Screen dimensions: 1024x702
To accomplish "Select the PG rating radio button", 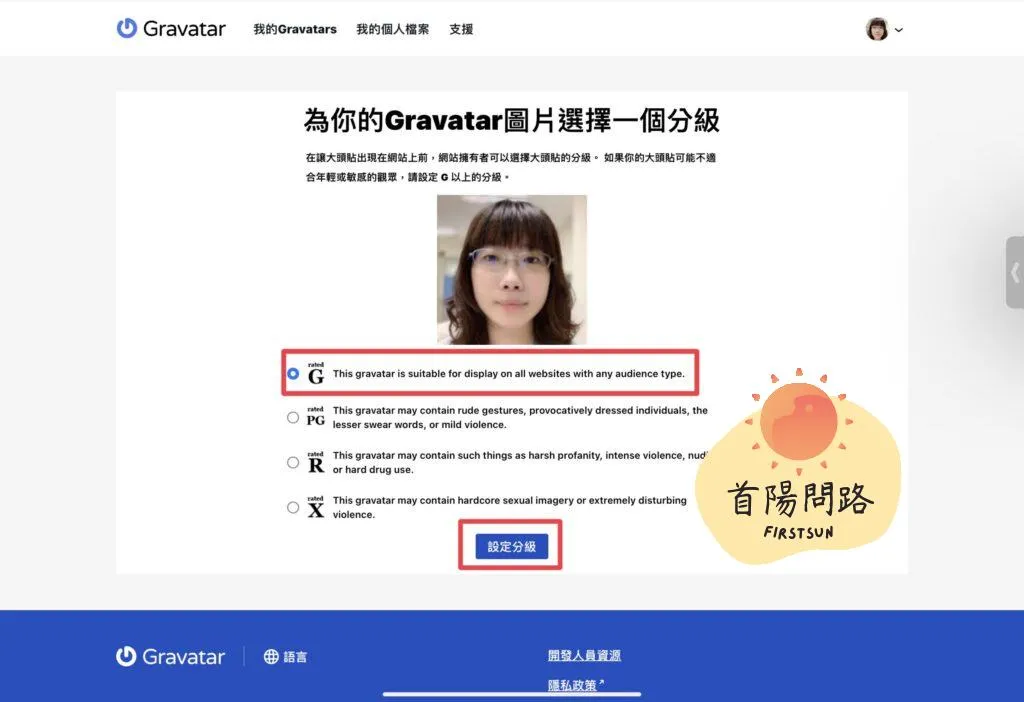I will click(293, 418).
